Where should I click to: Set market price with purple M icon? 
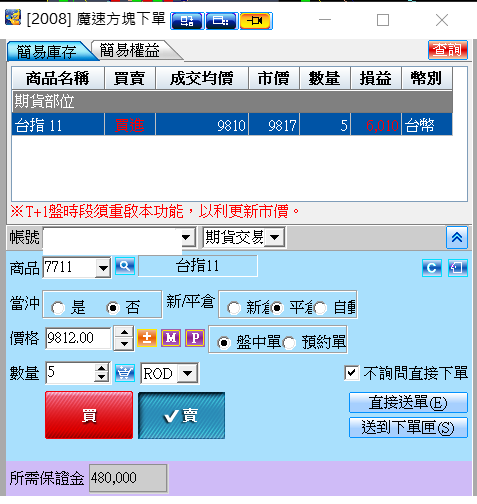click(171, 338)
